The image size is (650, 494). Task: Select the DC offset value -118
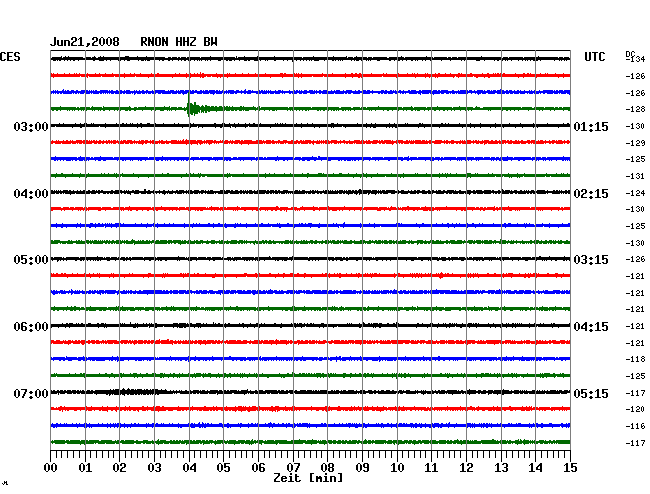(635, 359)
